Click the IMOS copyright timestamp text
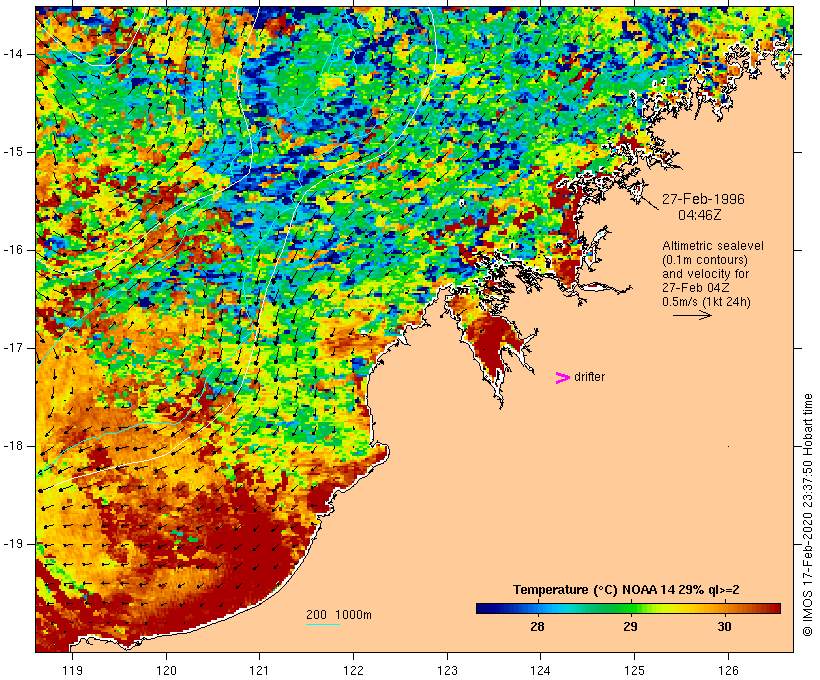Viewport: 820px width, 680px height. tap(807, 515)
